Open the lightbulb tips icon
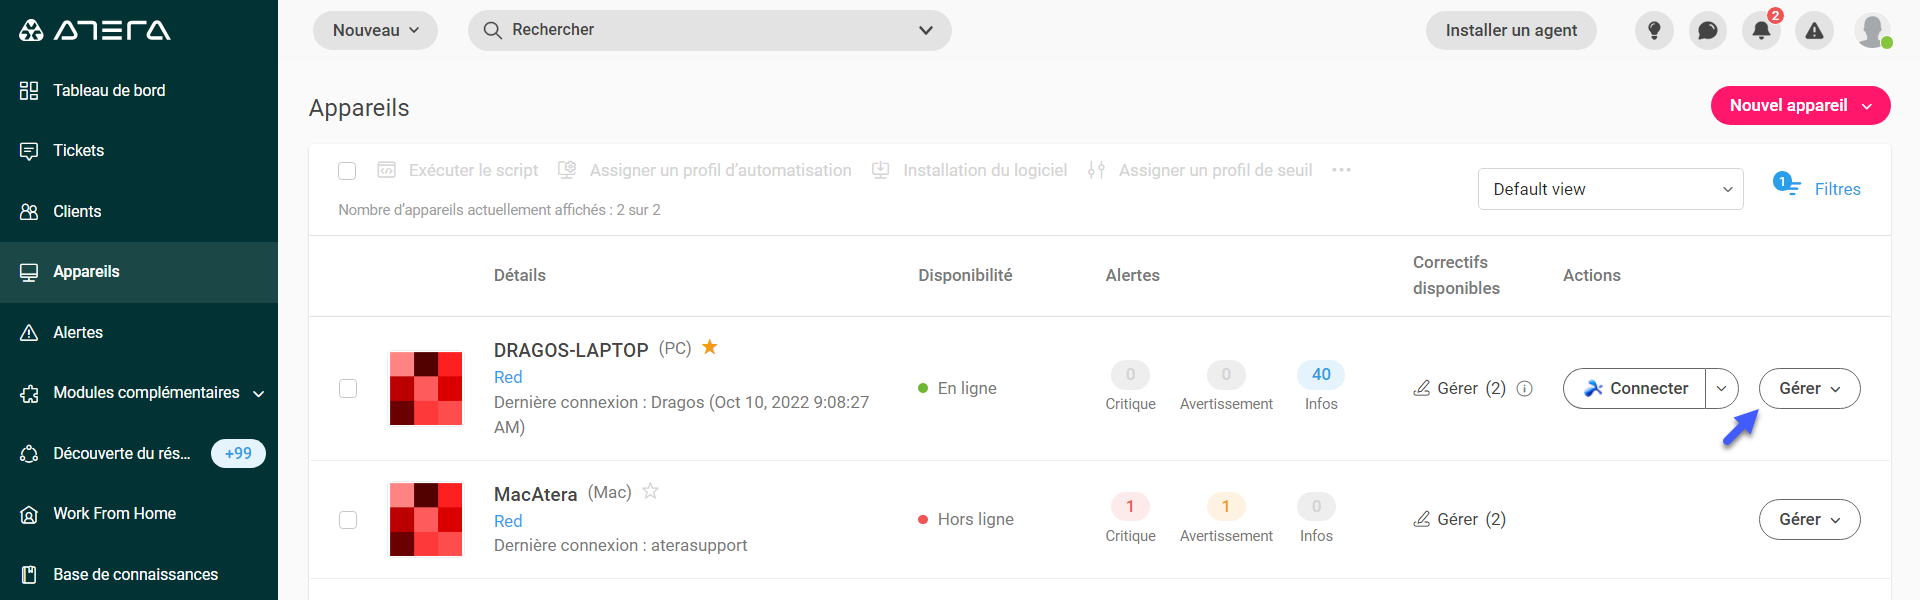 point(1654,31)
